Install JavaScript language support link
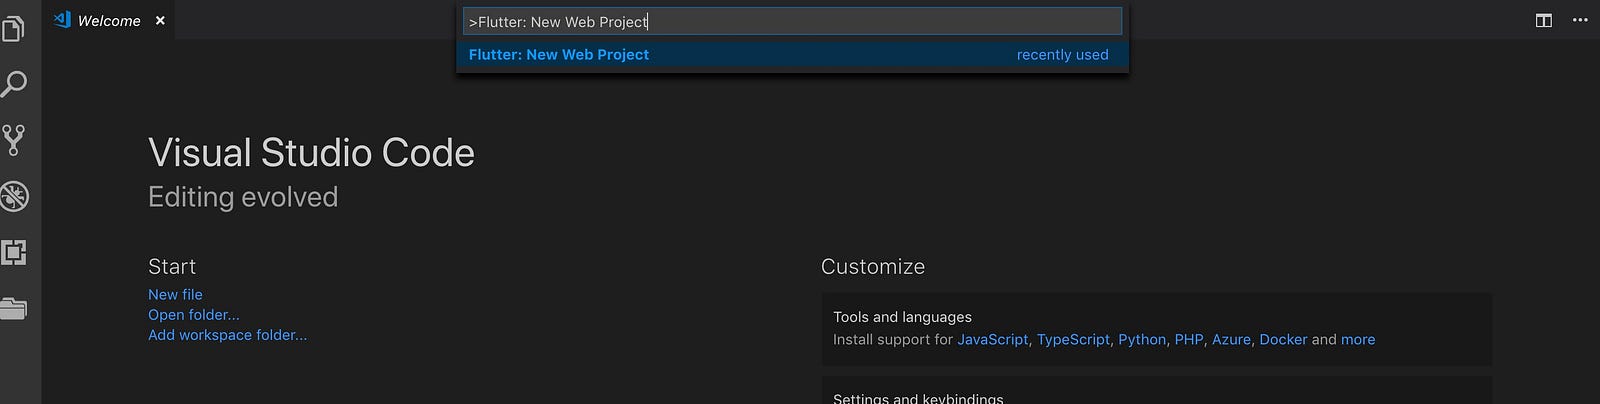This screenshot has height=404, width=1600. click(x=993, y=339)
